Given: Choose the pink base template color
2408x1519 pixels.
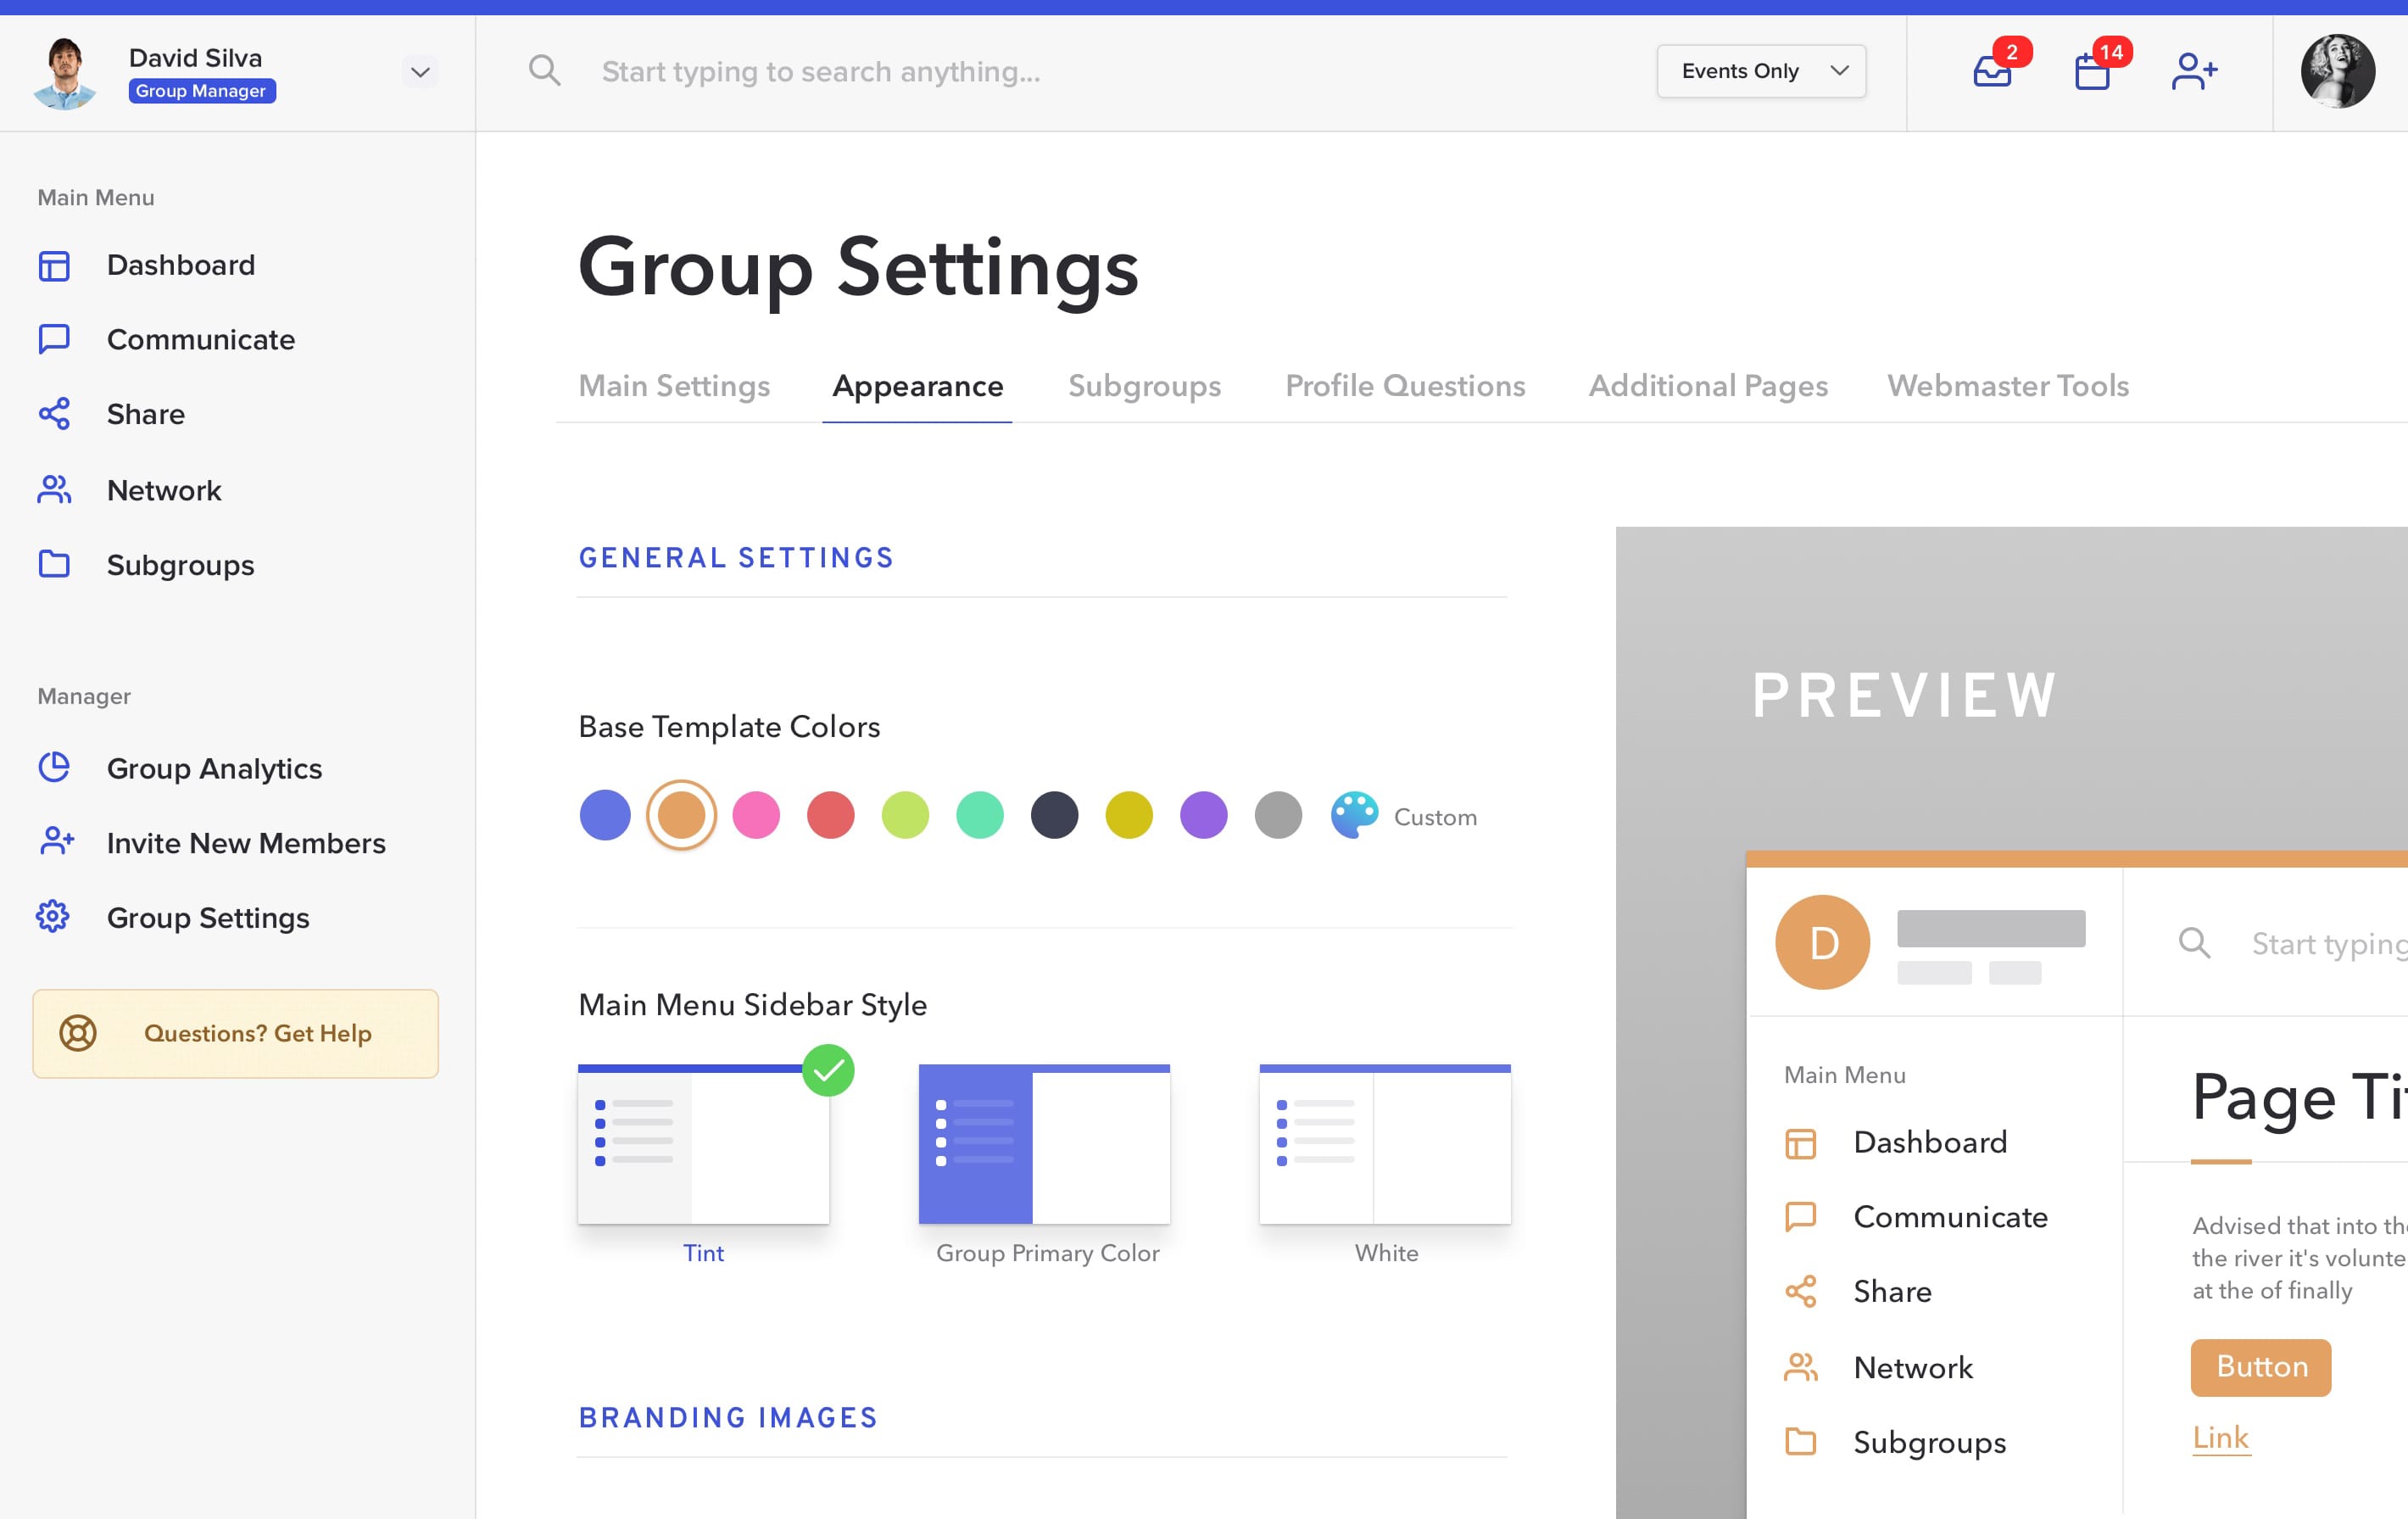Looking at the screenshot, I should click(756, 815).
